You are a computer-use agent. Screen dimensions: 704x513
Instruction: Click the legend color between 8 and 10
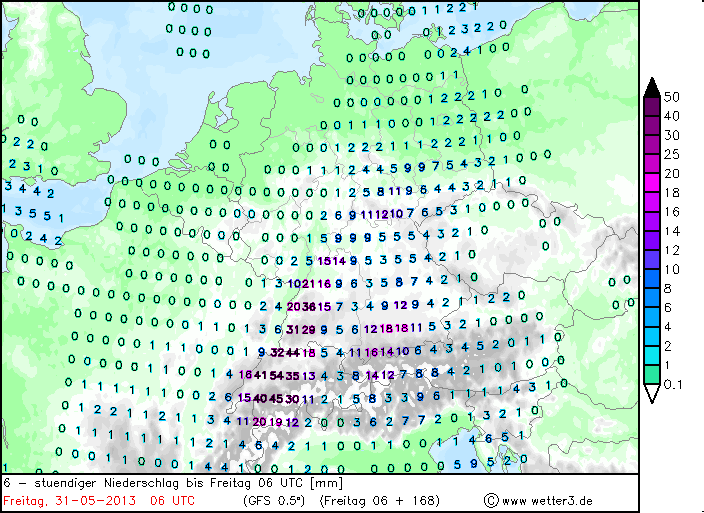pos(652,279)
